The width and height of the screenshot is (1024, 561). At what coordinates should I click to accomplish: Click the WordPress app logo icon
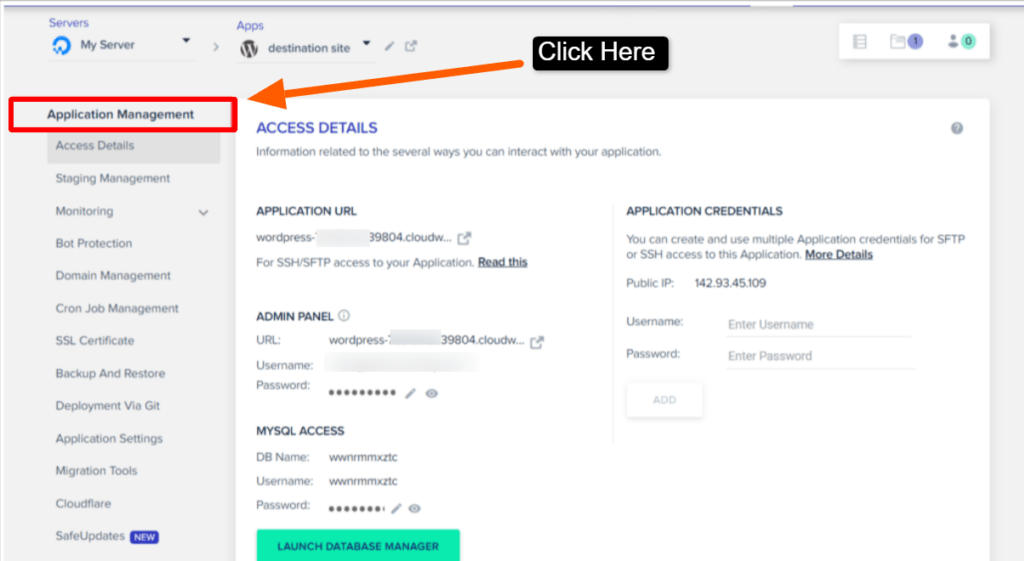click(249, 48)
